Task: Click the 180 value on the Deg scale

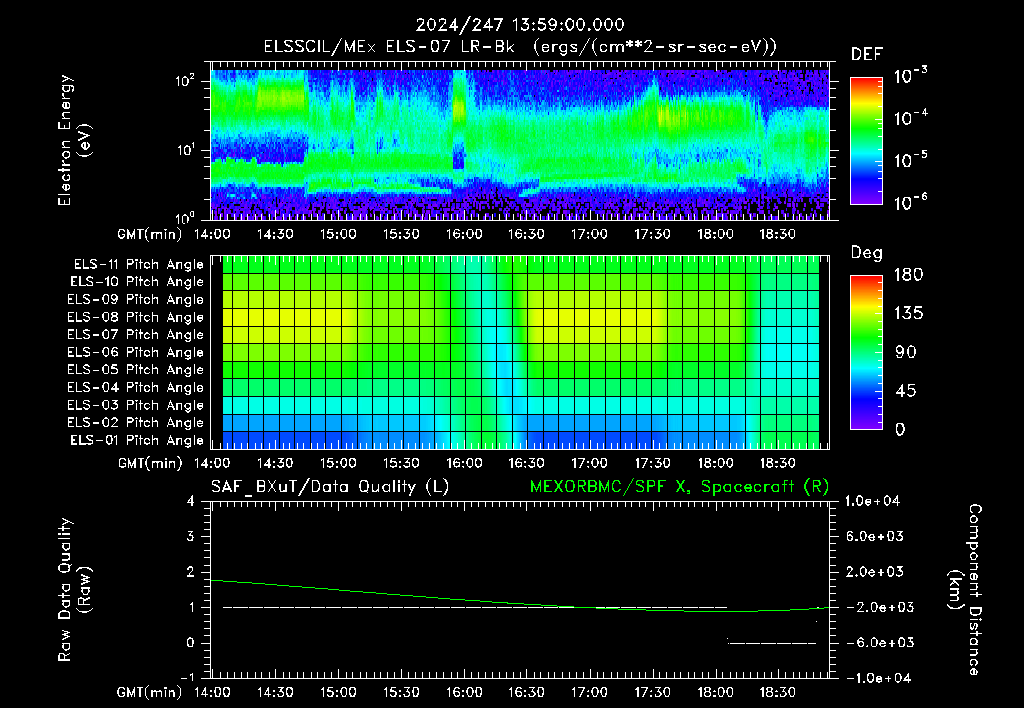Action: click(908, 275)
